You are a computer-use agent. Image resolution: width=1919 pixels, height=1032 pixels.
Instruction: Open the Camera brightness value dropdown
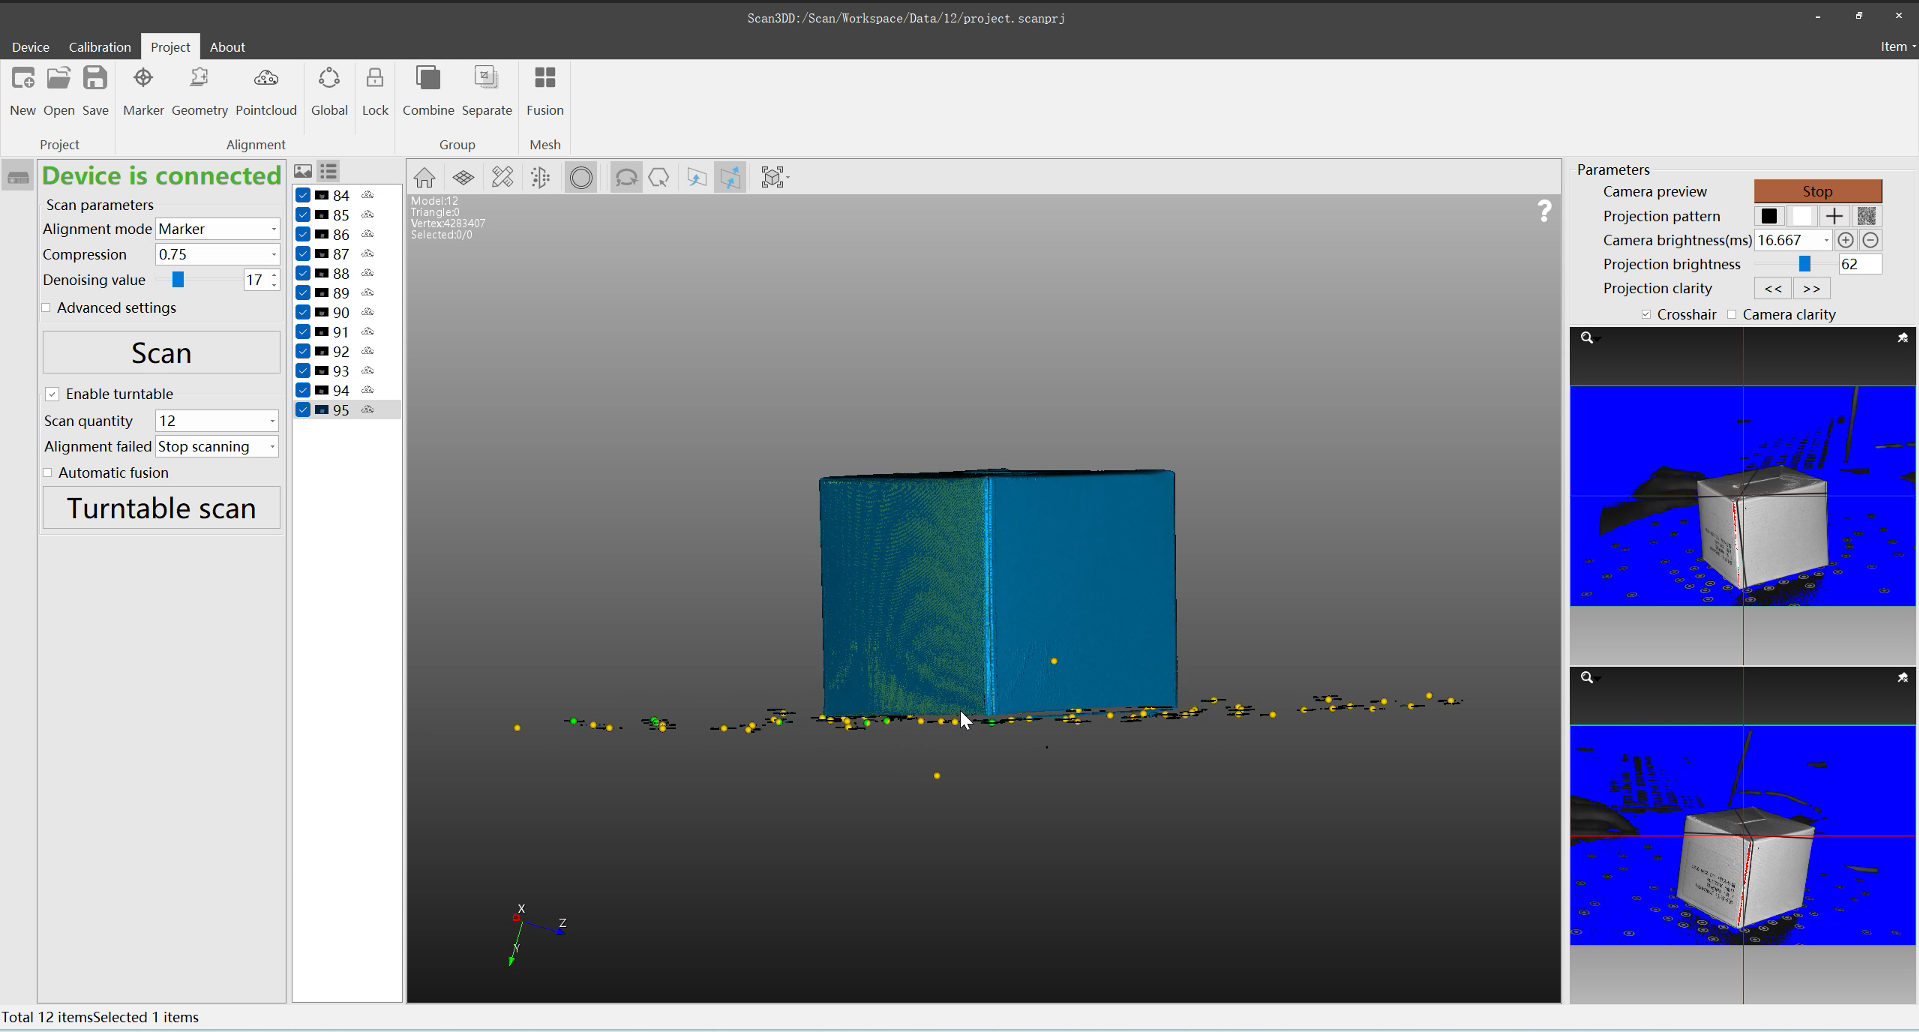[1826, 240]
